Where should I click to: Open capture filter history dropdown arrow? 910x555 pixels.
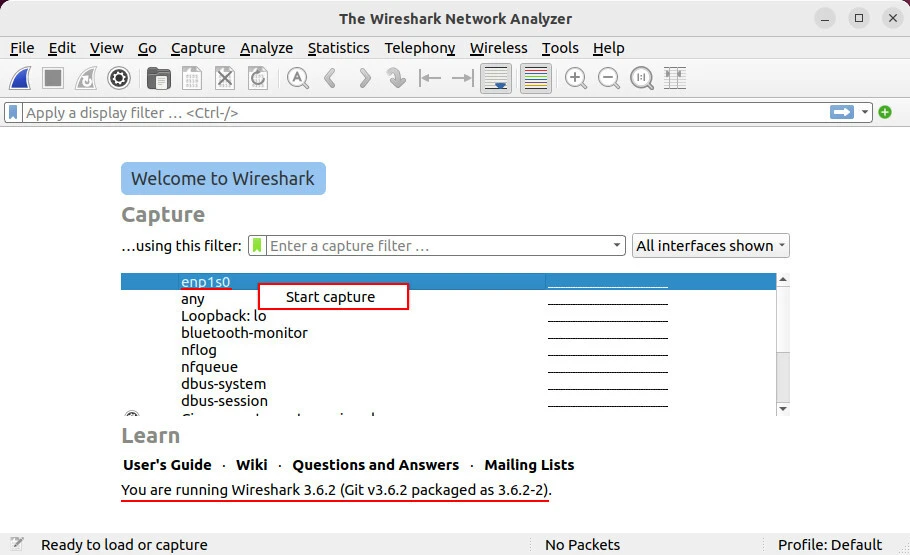pyautogui.click(x=616, y=246)
